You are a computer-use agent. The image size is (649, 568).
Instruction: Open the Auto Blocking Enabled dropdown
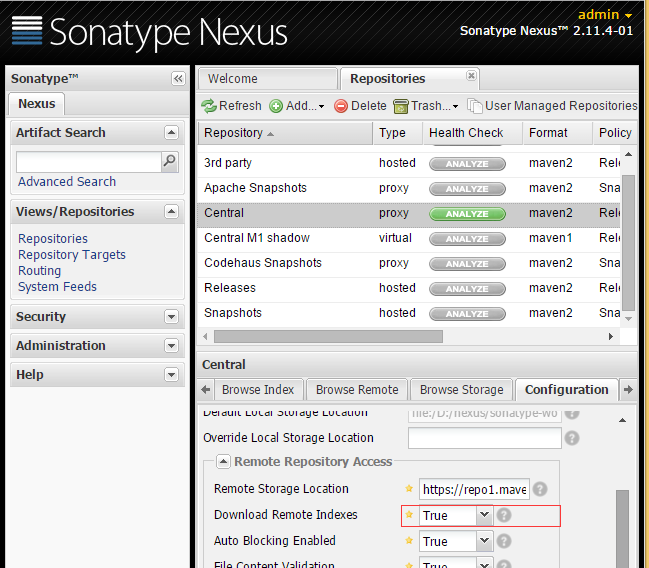pyautogui.click(x=484, y=541)
